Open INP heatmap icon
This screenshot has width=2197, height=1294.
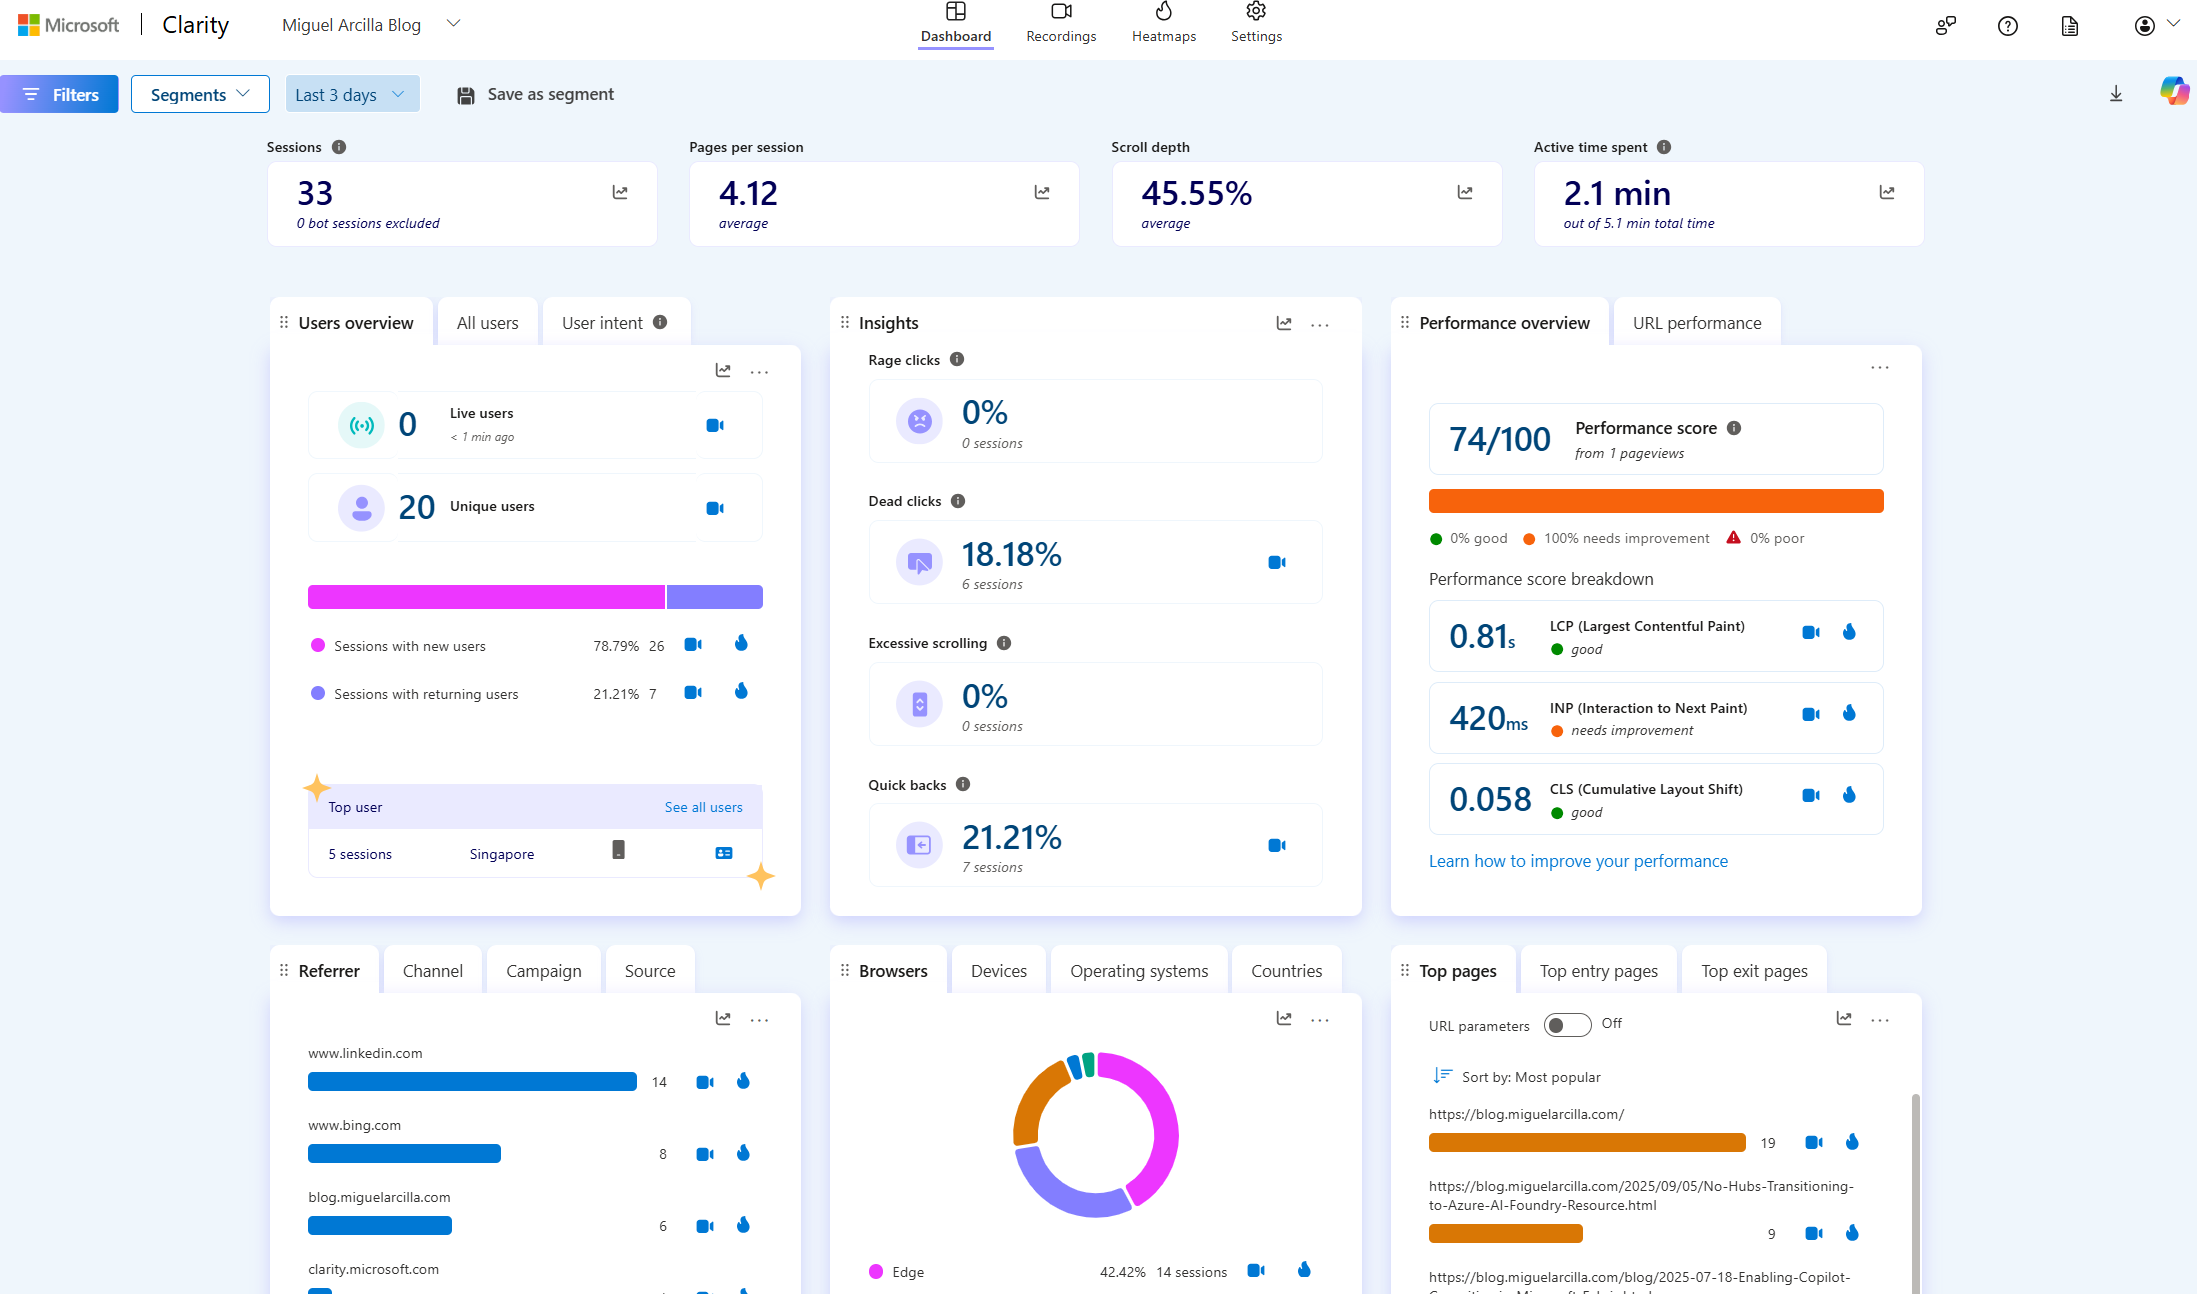[x=1849, y=713]
